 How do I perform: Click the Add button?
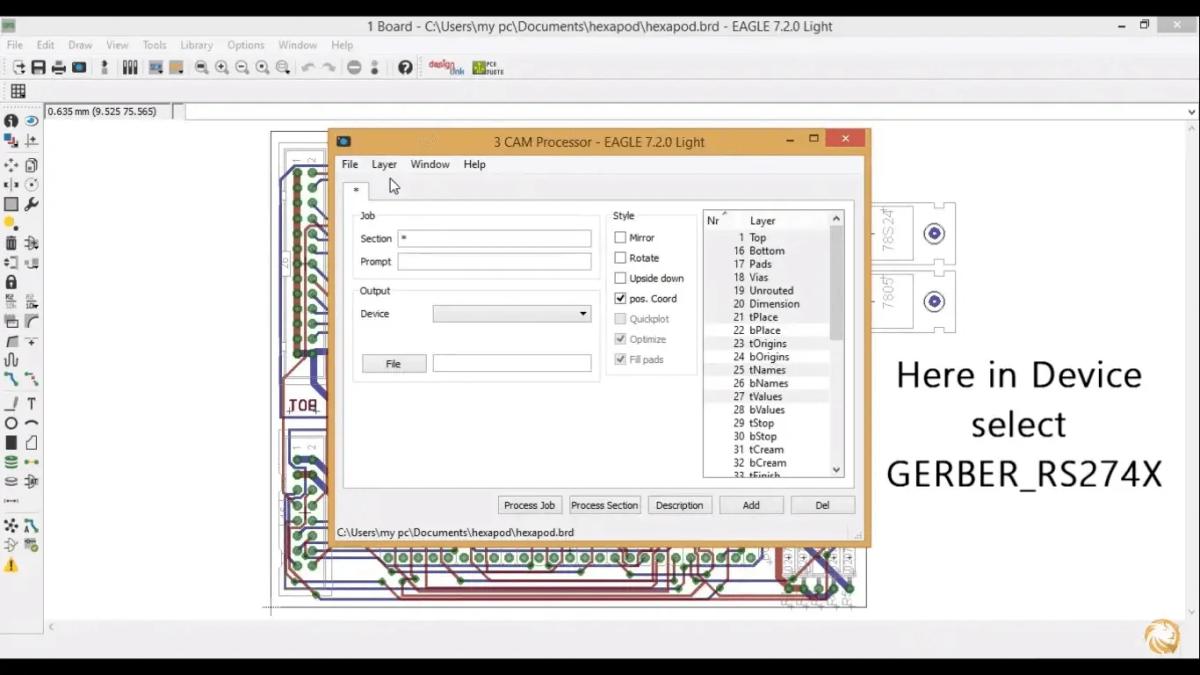(x=751, y=505)
